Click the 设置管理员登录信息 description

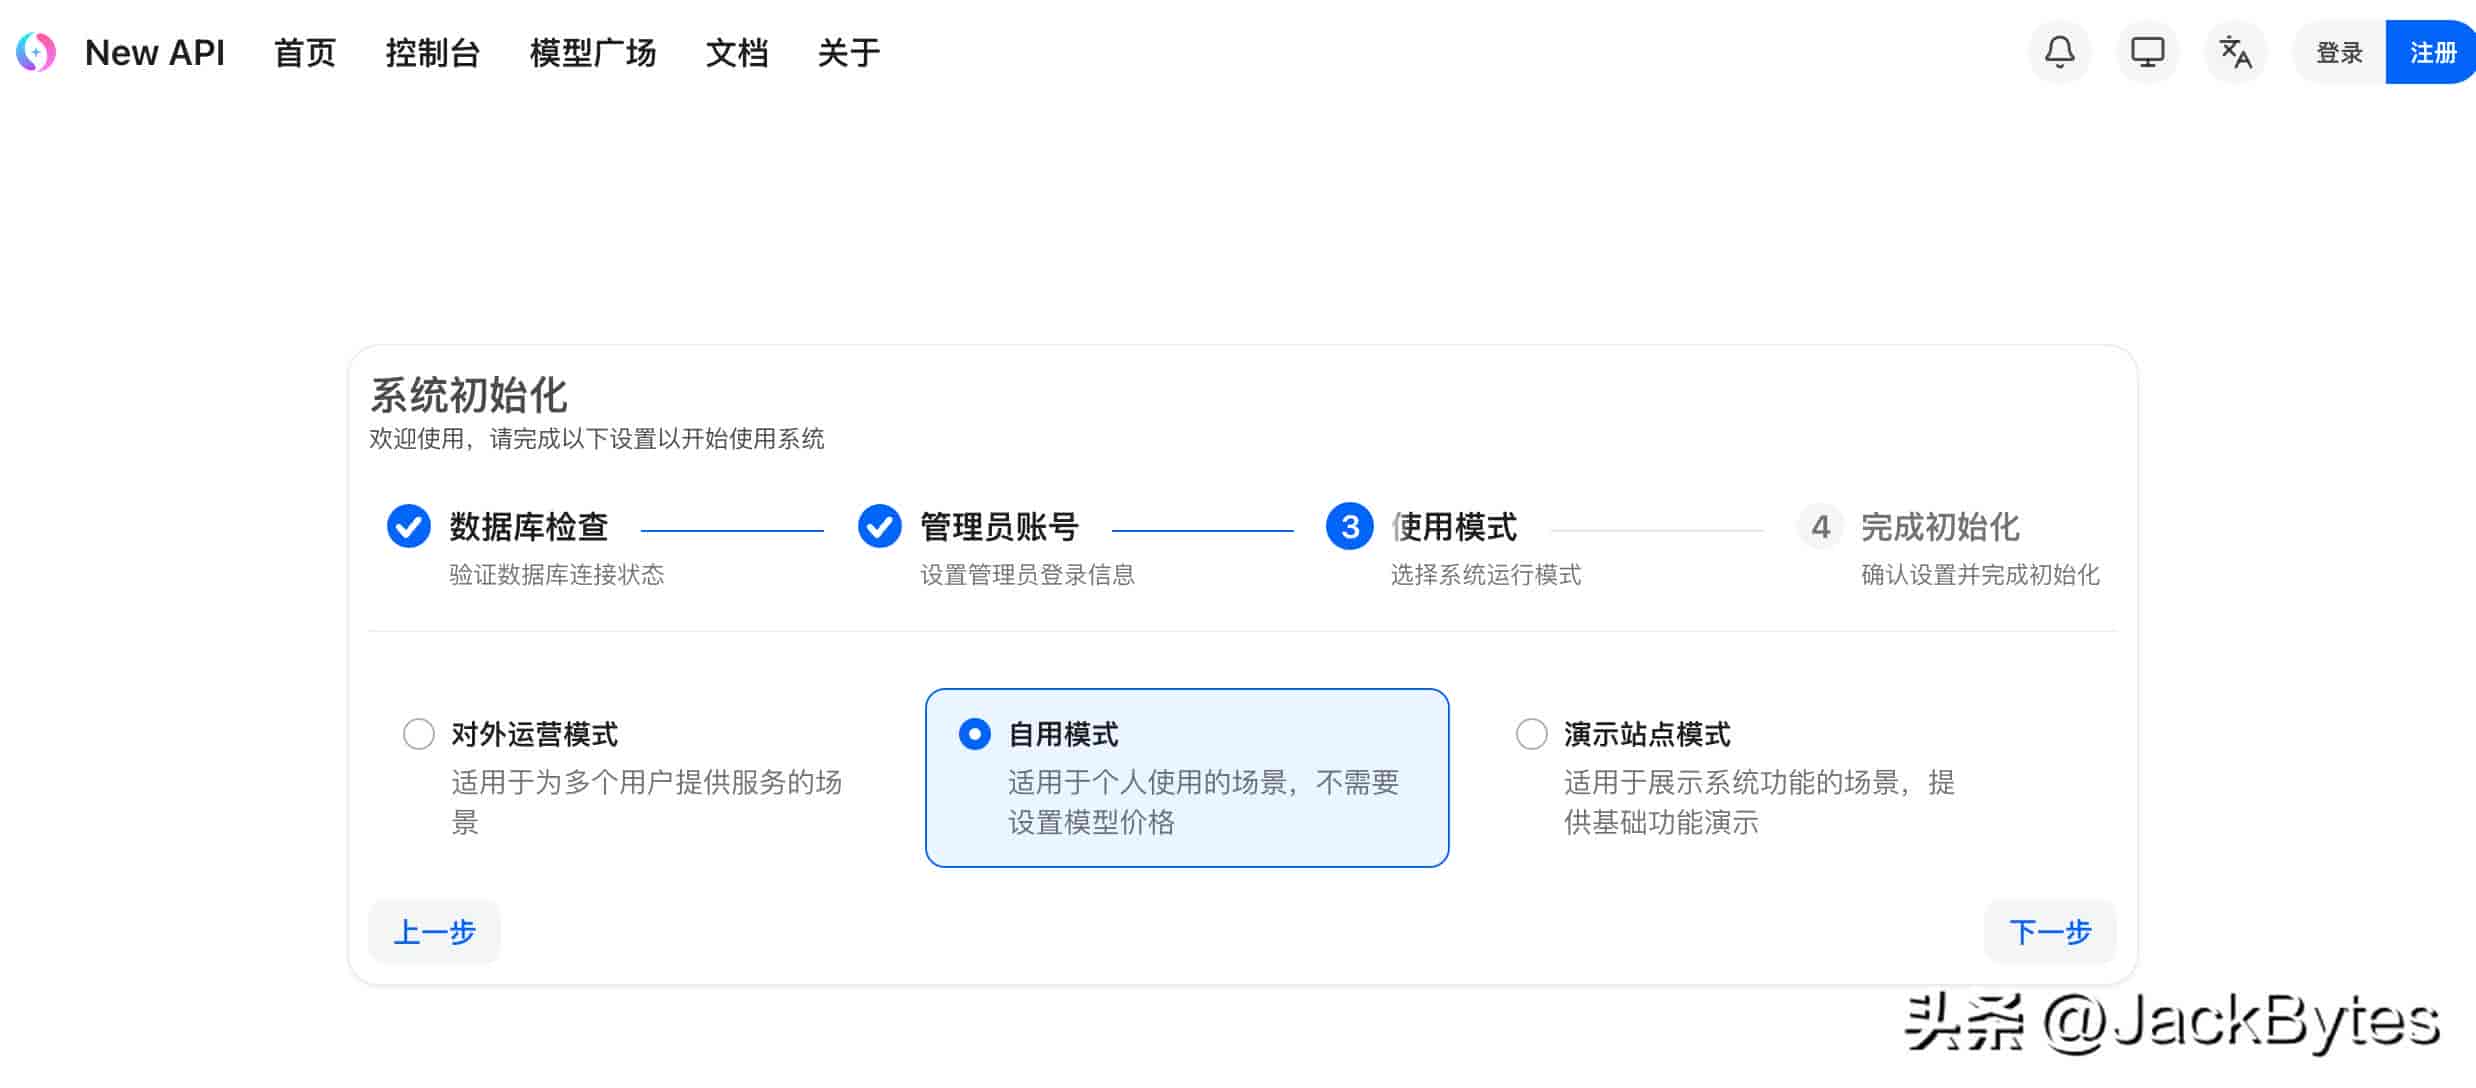click(x=1028, y=575)
